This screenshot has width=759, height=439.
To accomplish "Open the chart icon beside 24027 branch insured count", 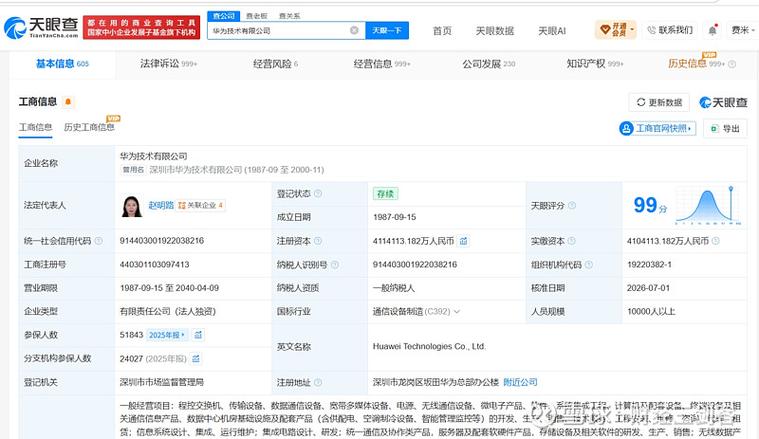I will point(196,359).
